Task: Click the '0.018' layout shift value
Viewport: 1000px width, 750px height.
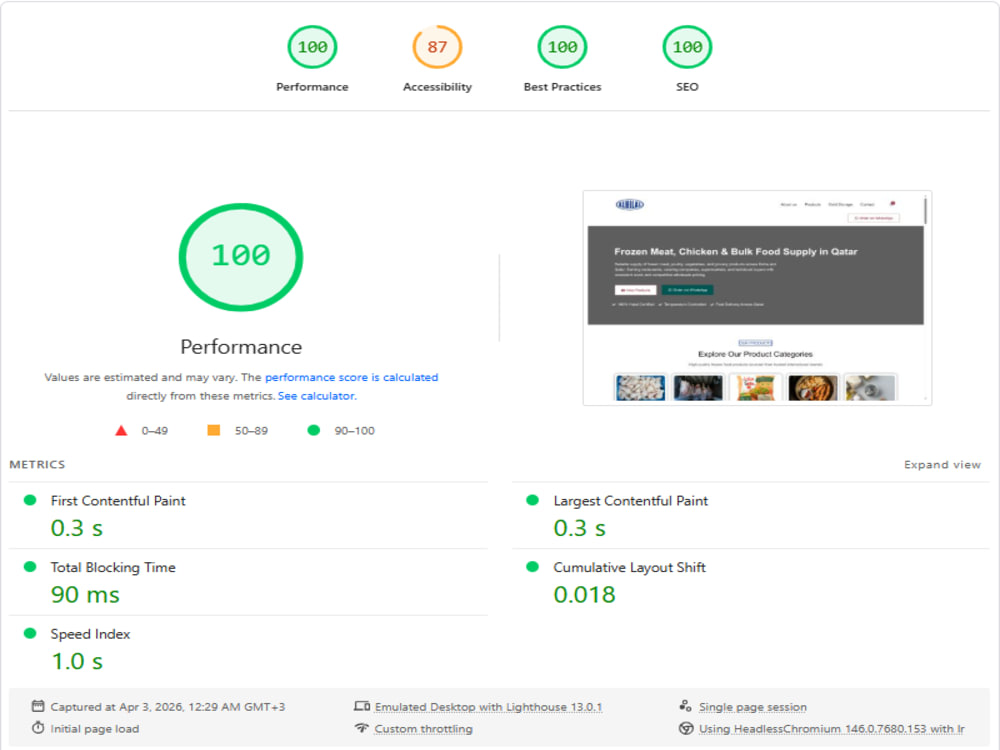Action: (x=584, y=594)
